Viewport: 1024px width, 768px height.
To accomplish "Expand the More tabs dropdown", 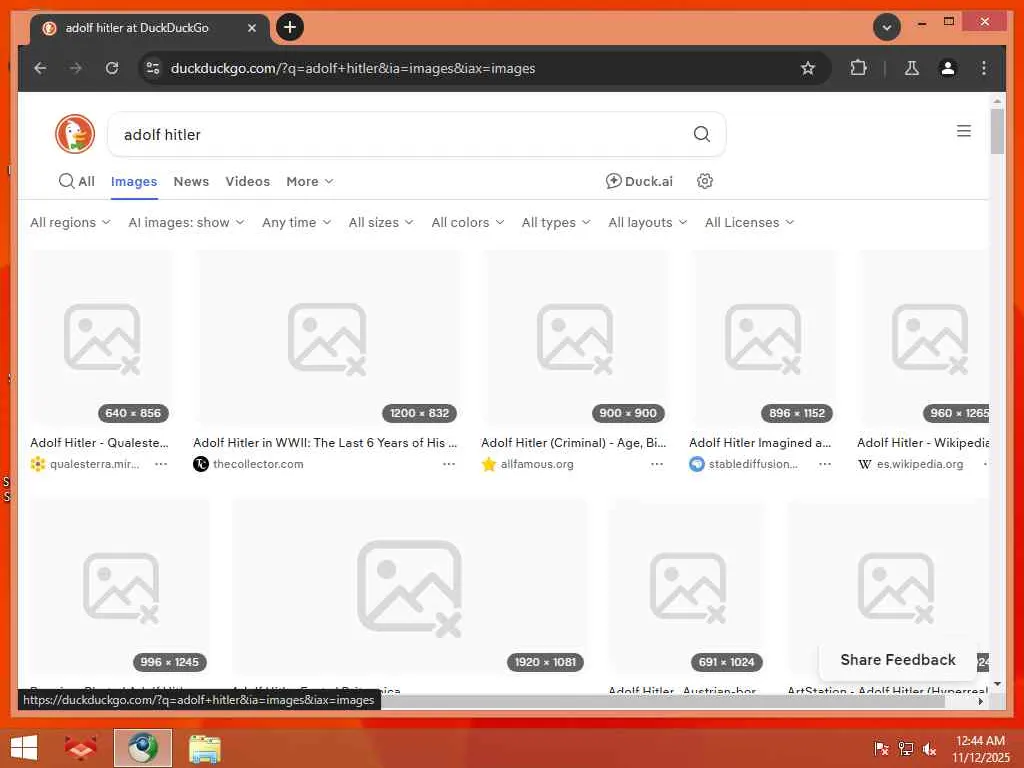I will tap(310, 182).
